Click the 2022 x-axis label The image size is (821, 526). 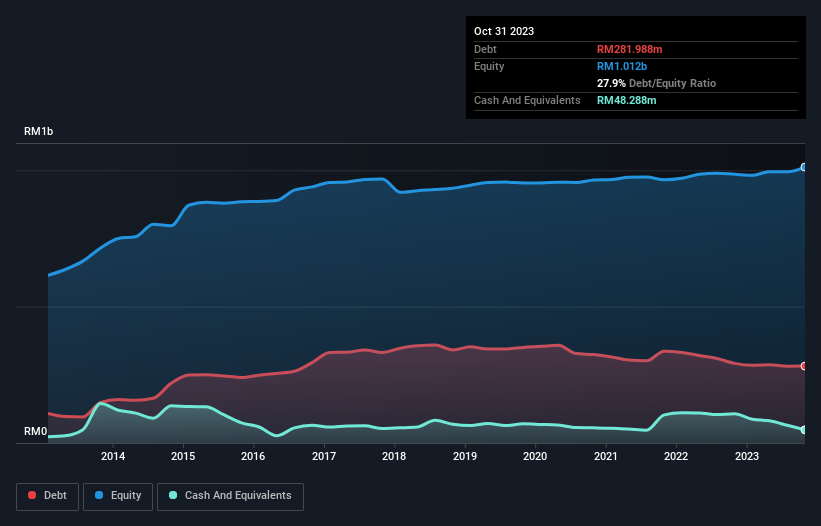[676, 456]
